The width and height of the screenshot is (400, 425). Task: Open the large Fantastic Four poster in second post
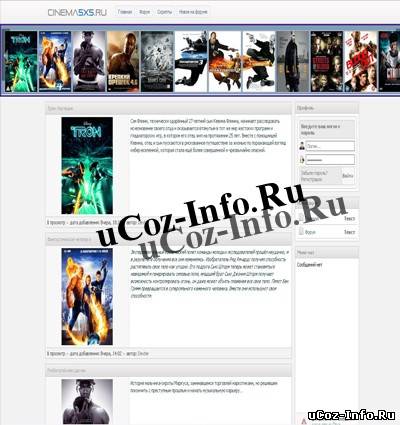(x=87, y=297)
